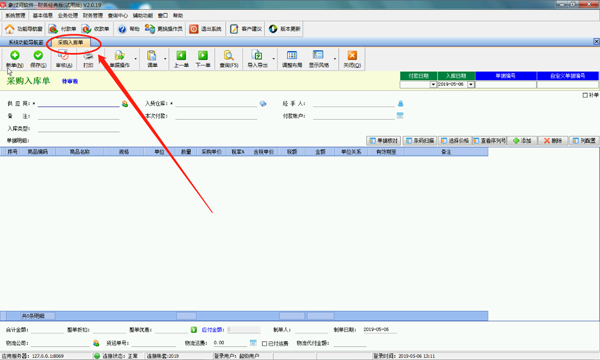Screen dimensions: 600x360
Task: Expand the 导入导出 dropdown arrow
Action: tap(274, 59)
